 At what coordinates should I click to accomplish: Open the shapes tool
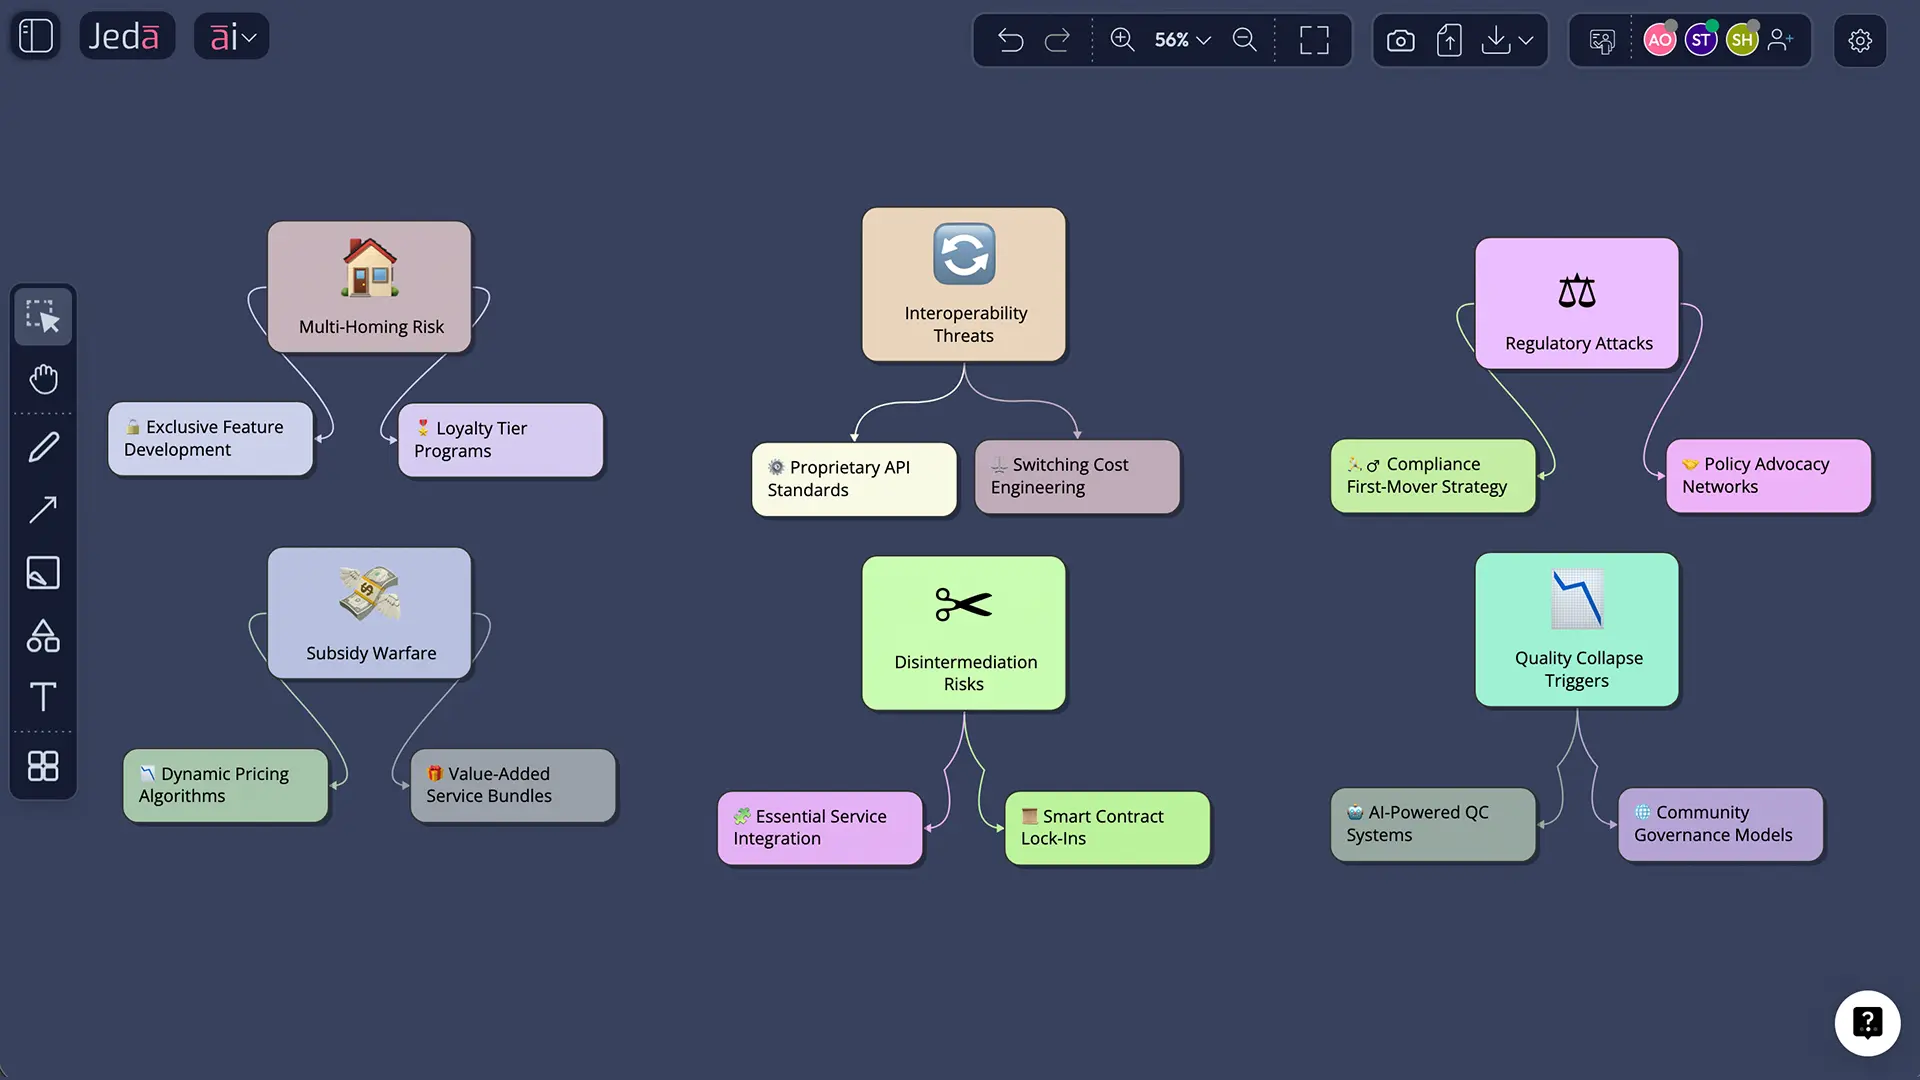pos(43,636)
